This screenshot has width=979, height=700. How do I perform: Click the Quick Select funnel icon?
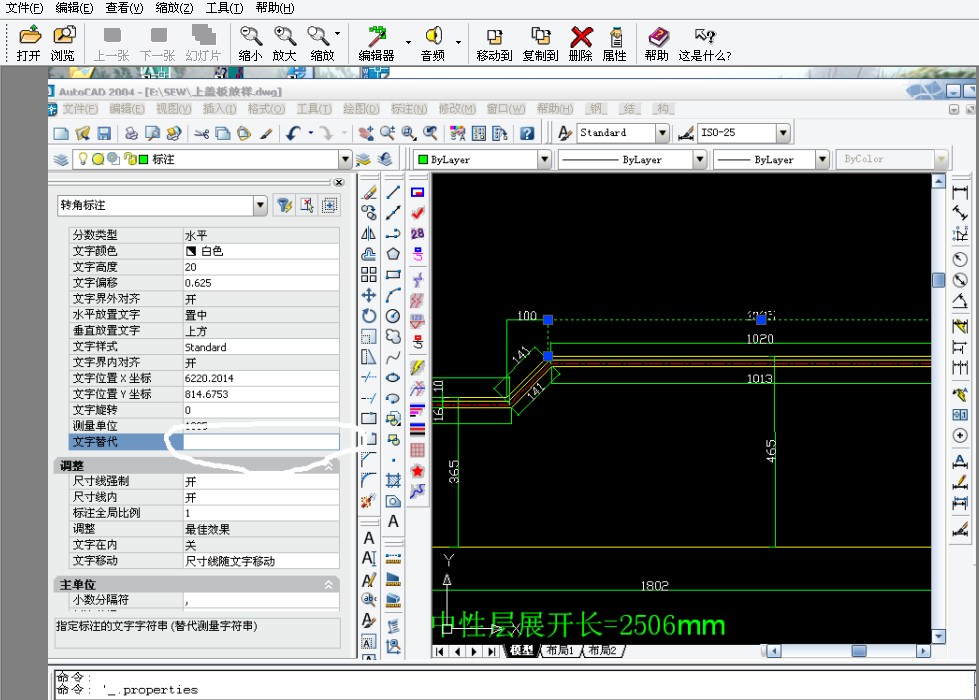click(x=285, y=205)
